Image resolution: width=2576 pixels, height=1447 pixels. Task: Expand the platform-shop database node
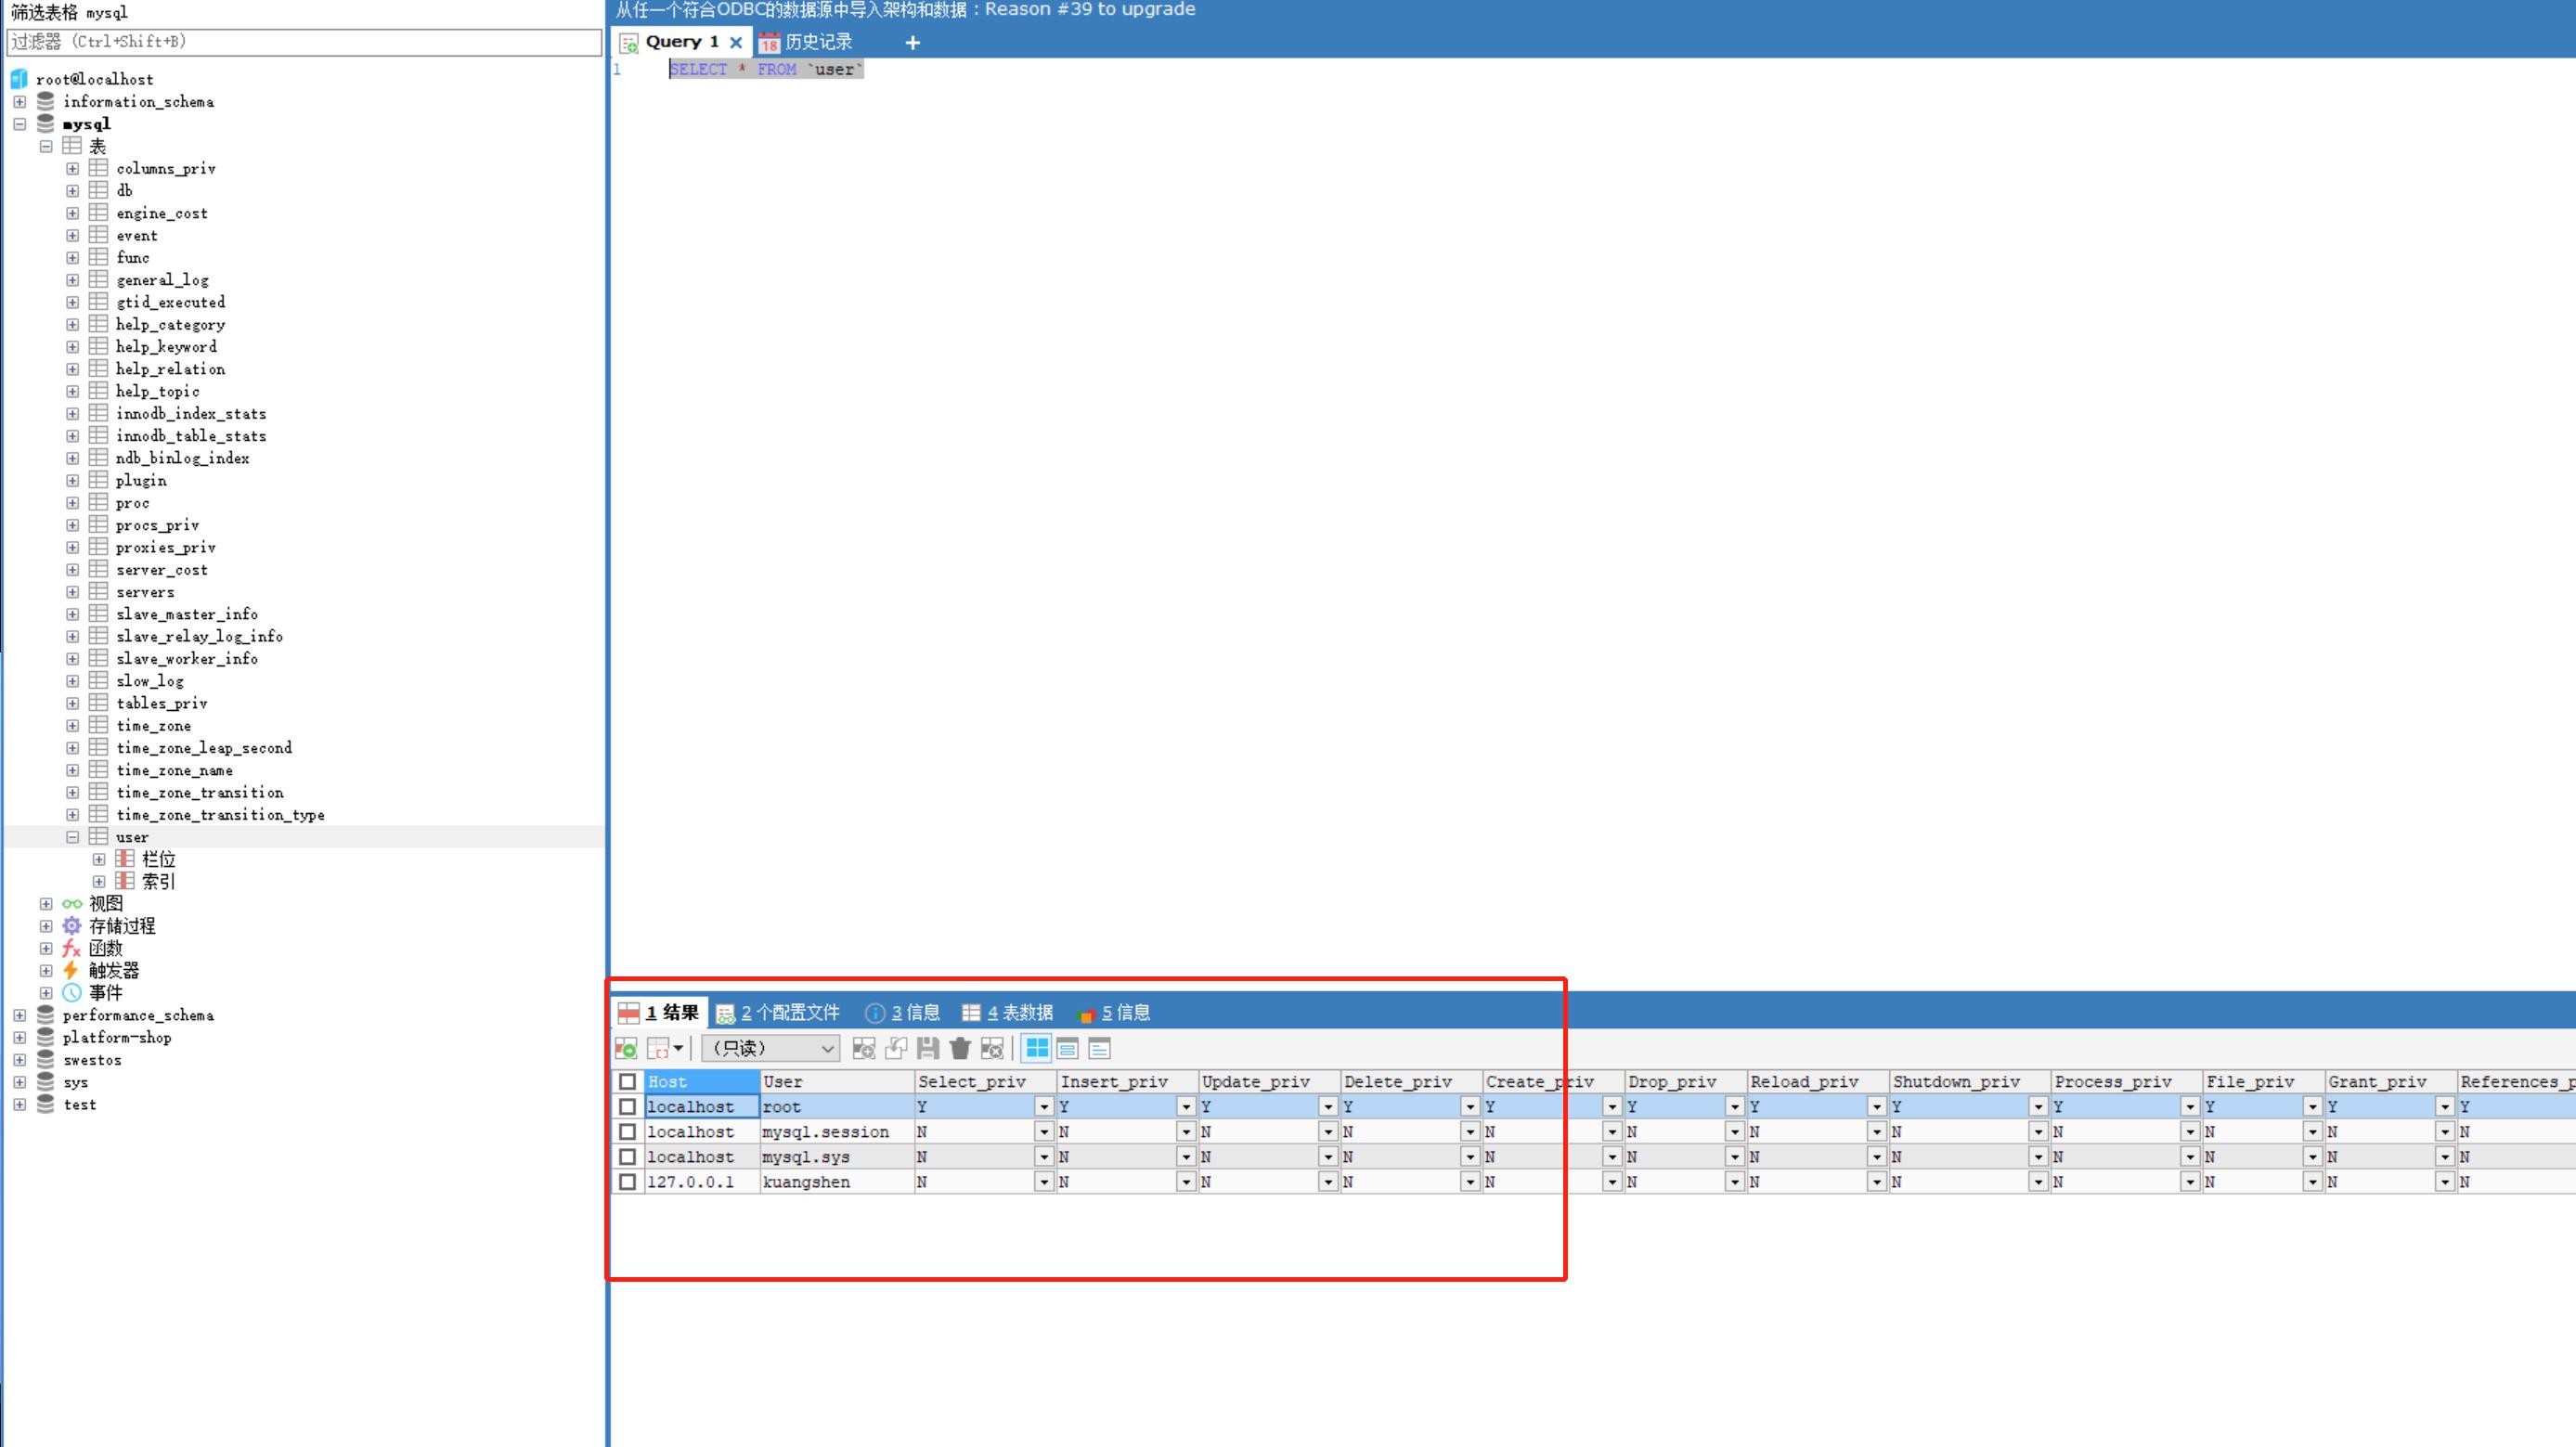point(20,1037)
